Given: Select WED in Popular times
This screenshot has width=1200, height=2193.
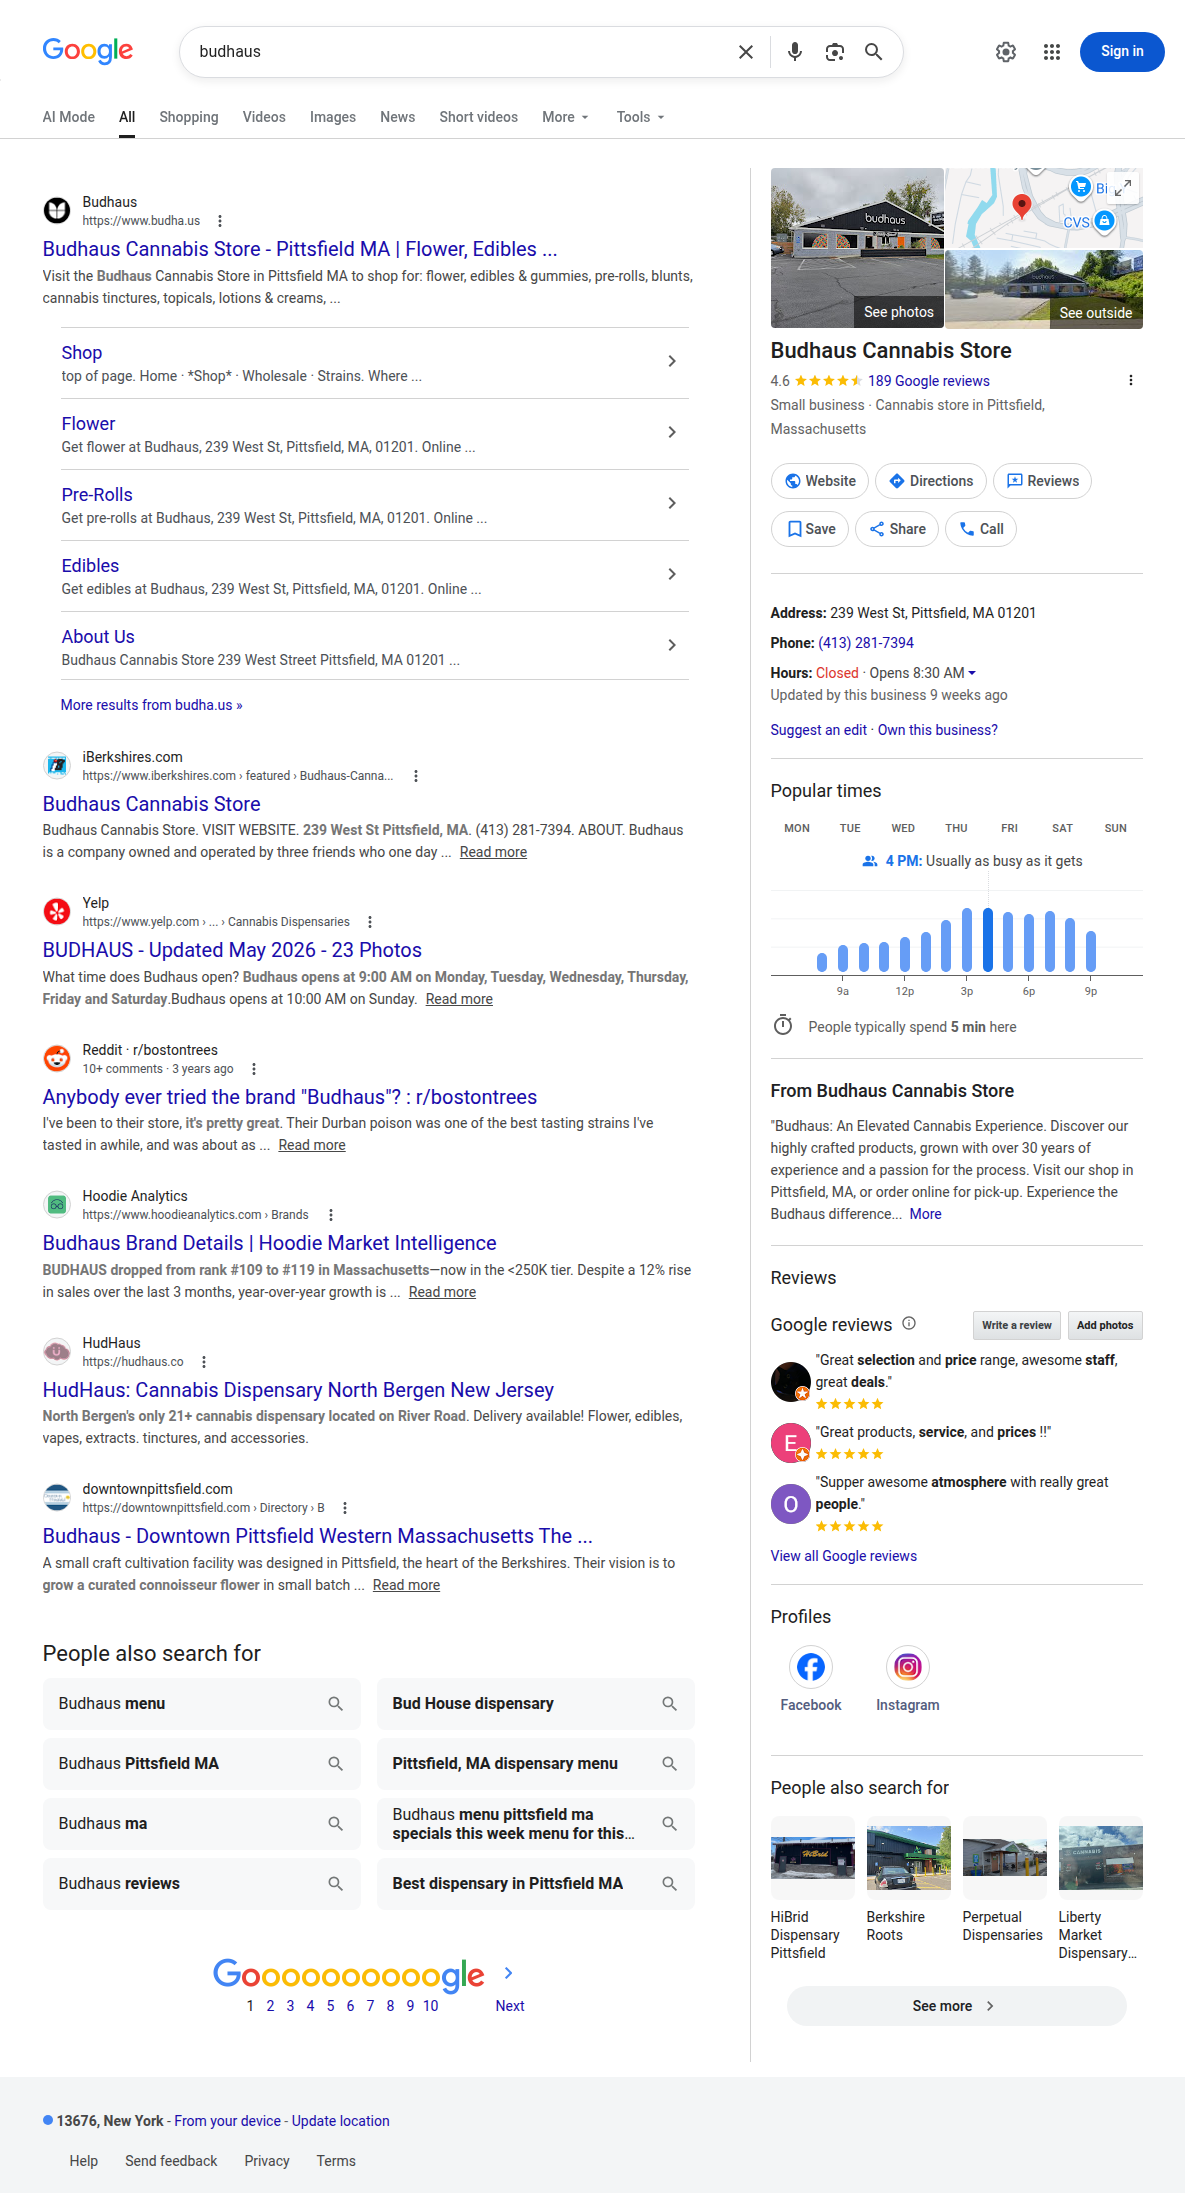Looking at the screenshot, I should point(903,828).
